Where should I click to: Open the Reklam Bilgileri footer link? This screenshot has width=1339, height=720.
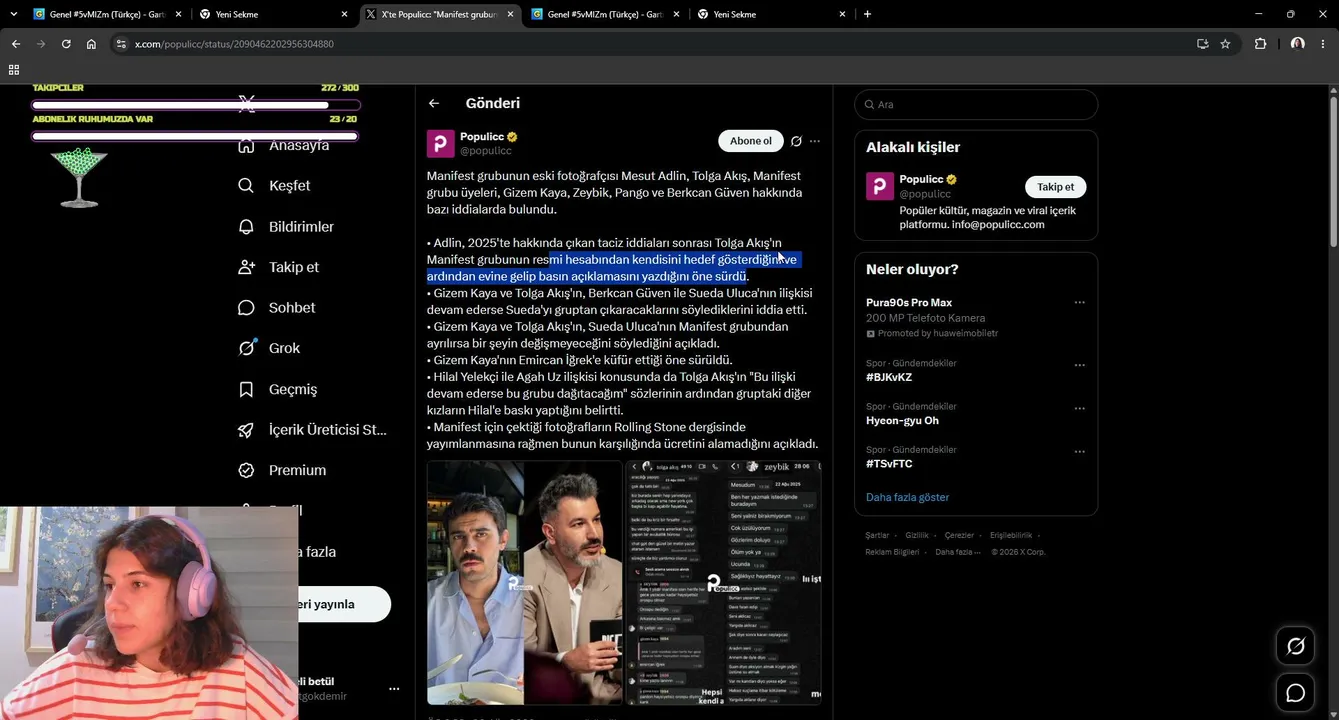click(x=892, y=552)
